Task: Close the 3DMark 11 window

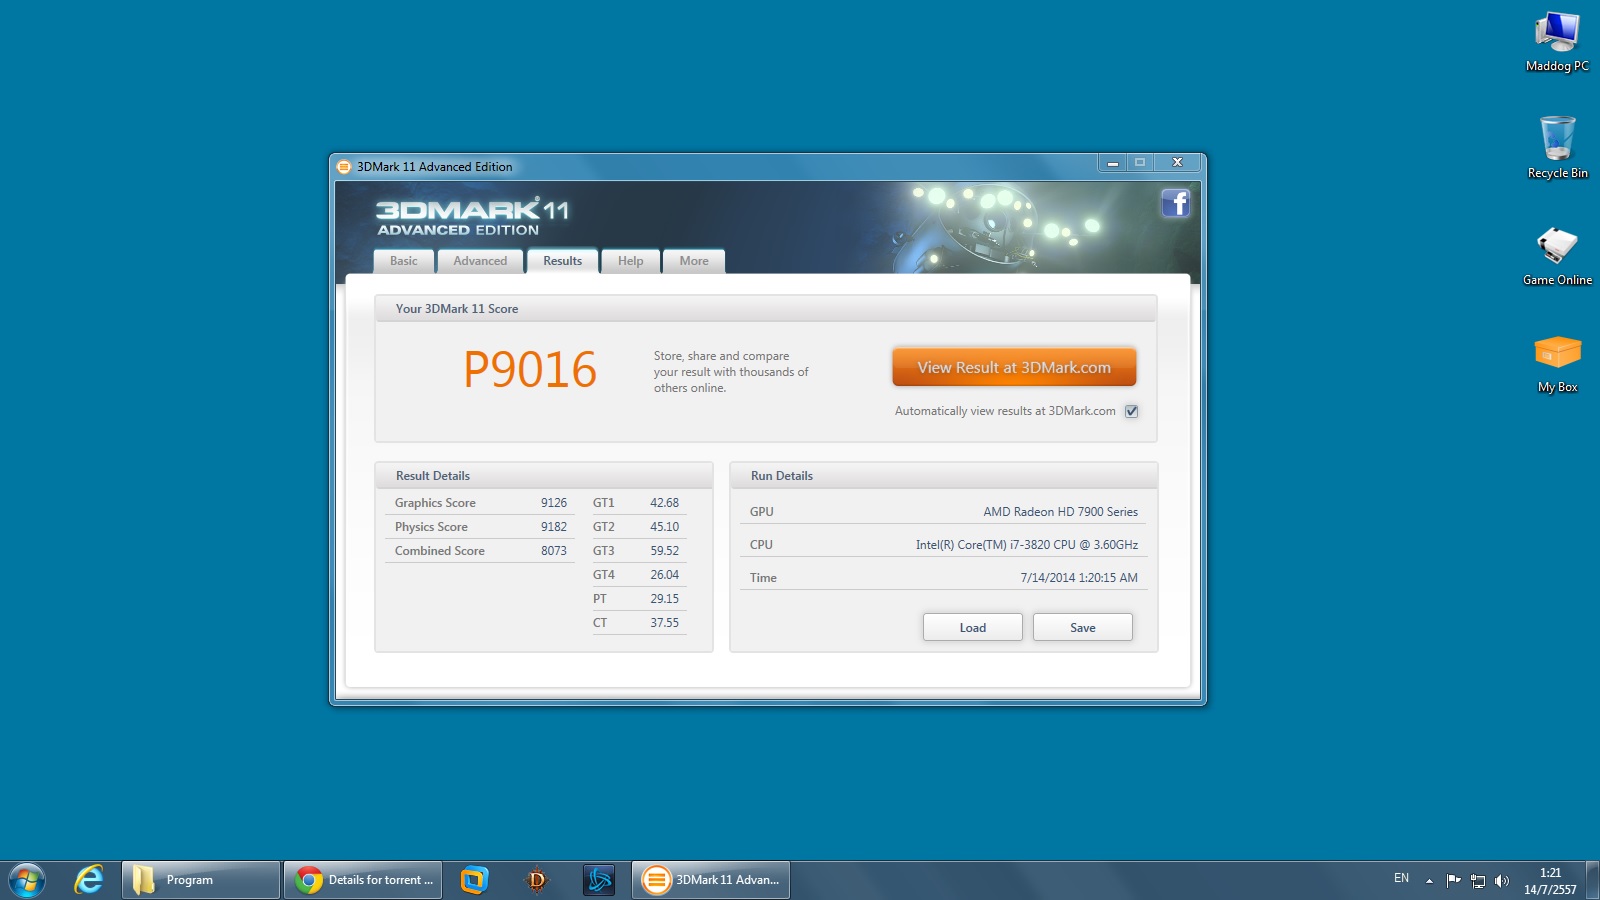Action: (x=1177, y=163)
